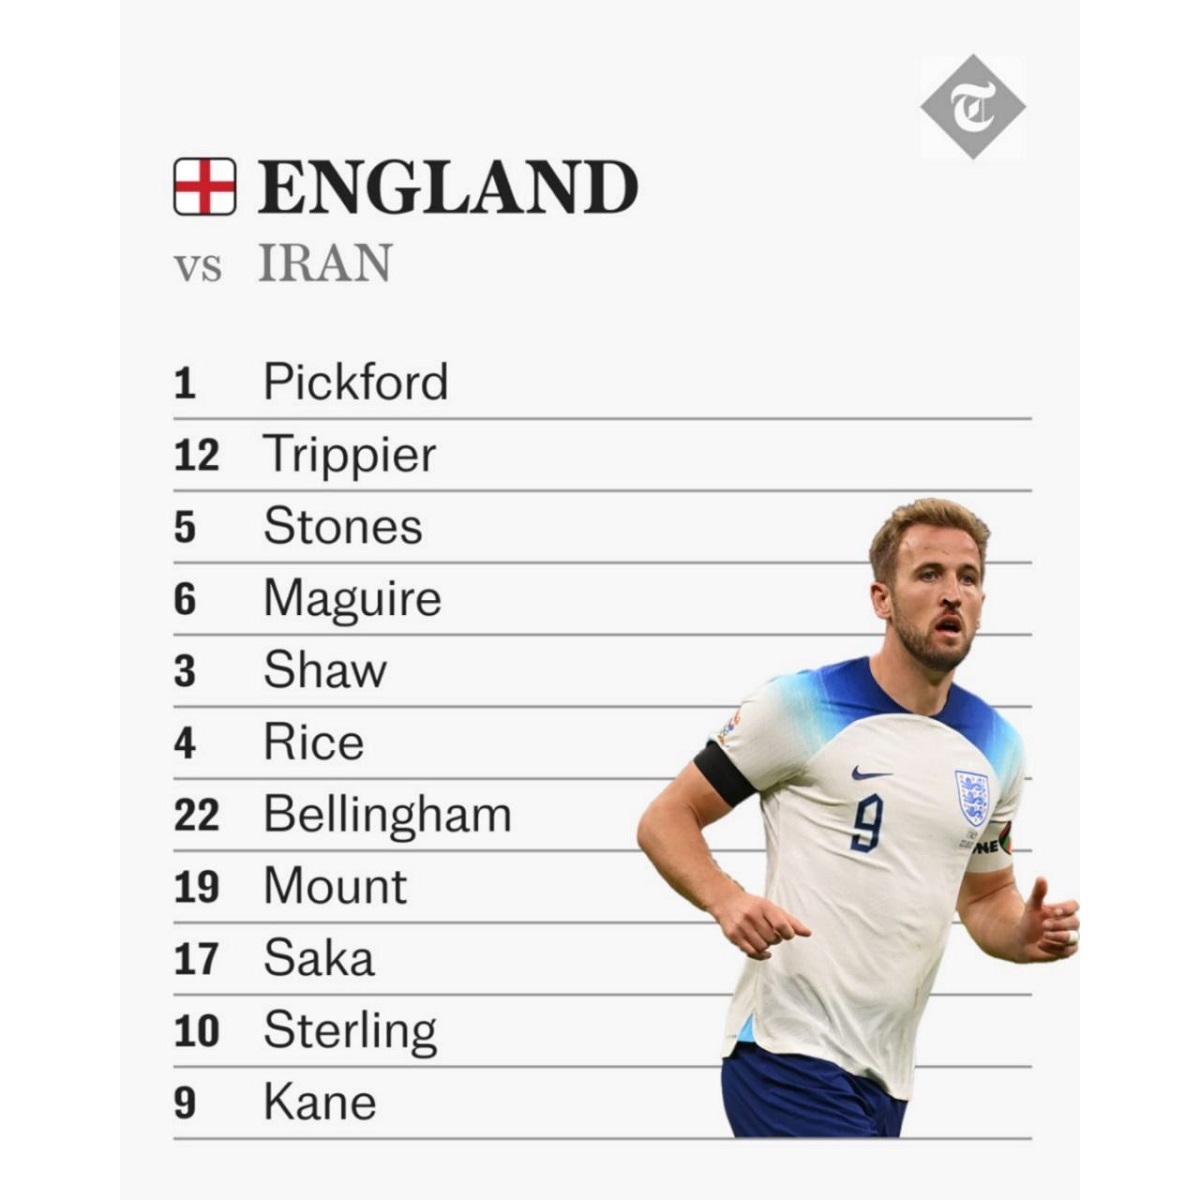
Task: Choose Saka in the starting eleven
Action: (x=319, y=959)
